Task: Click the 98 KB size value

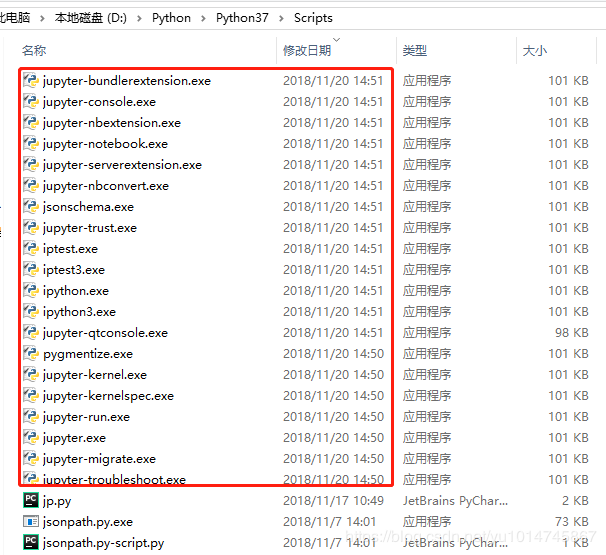Action: 571,332
